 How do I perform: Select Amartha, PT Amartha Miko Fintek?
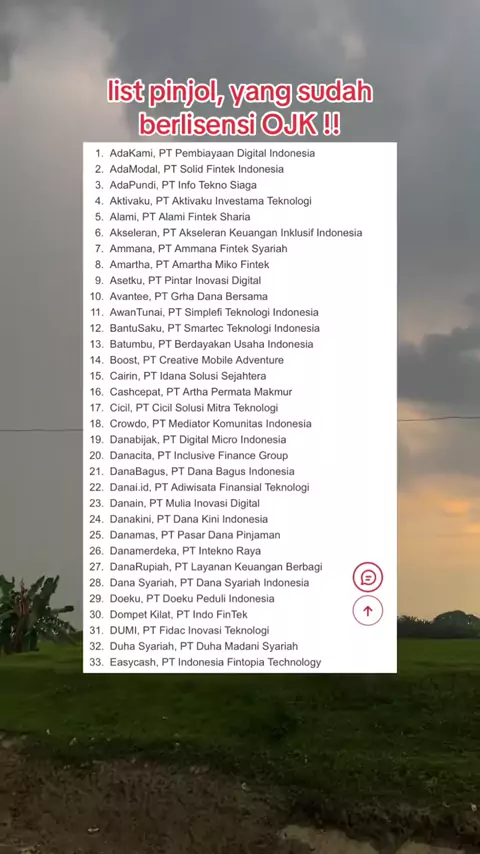(x=189, y=265)
